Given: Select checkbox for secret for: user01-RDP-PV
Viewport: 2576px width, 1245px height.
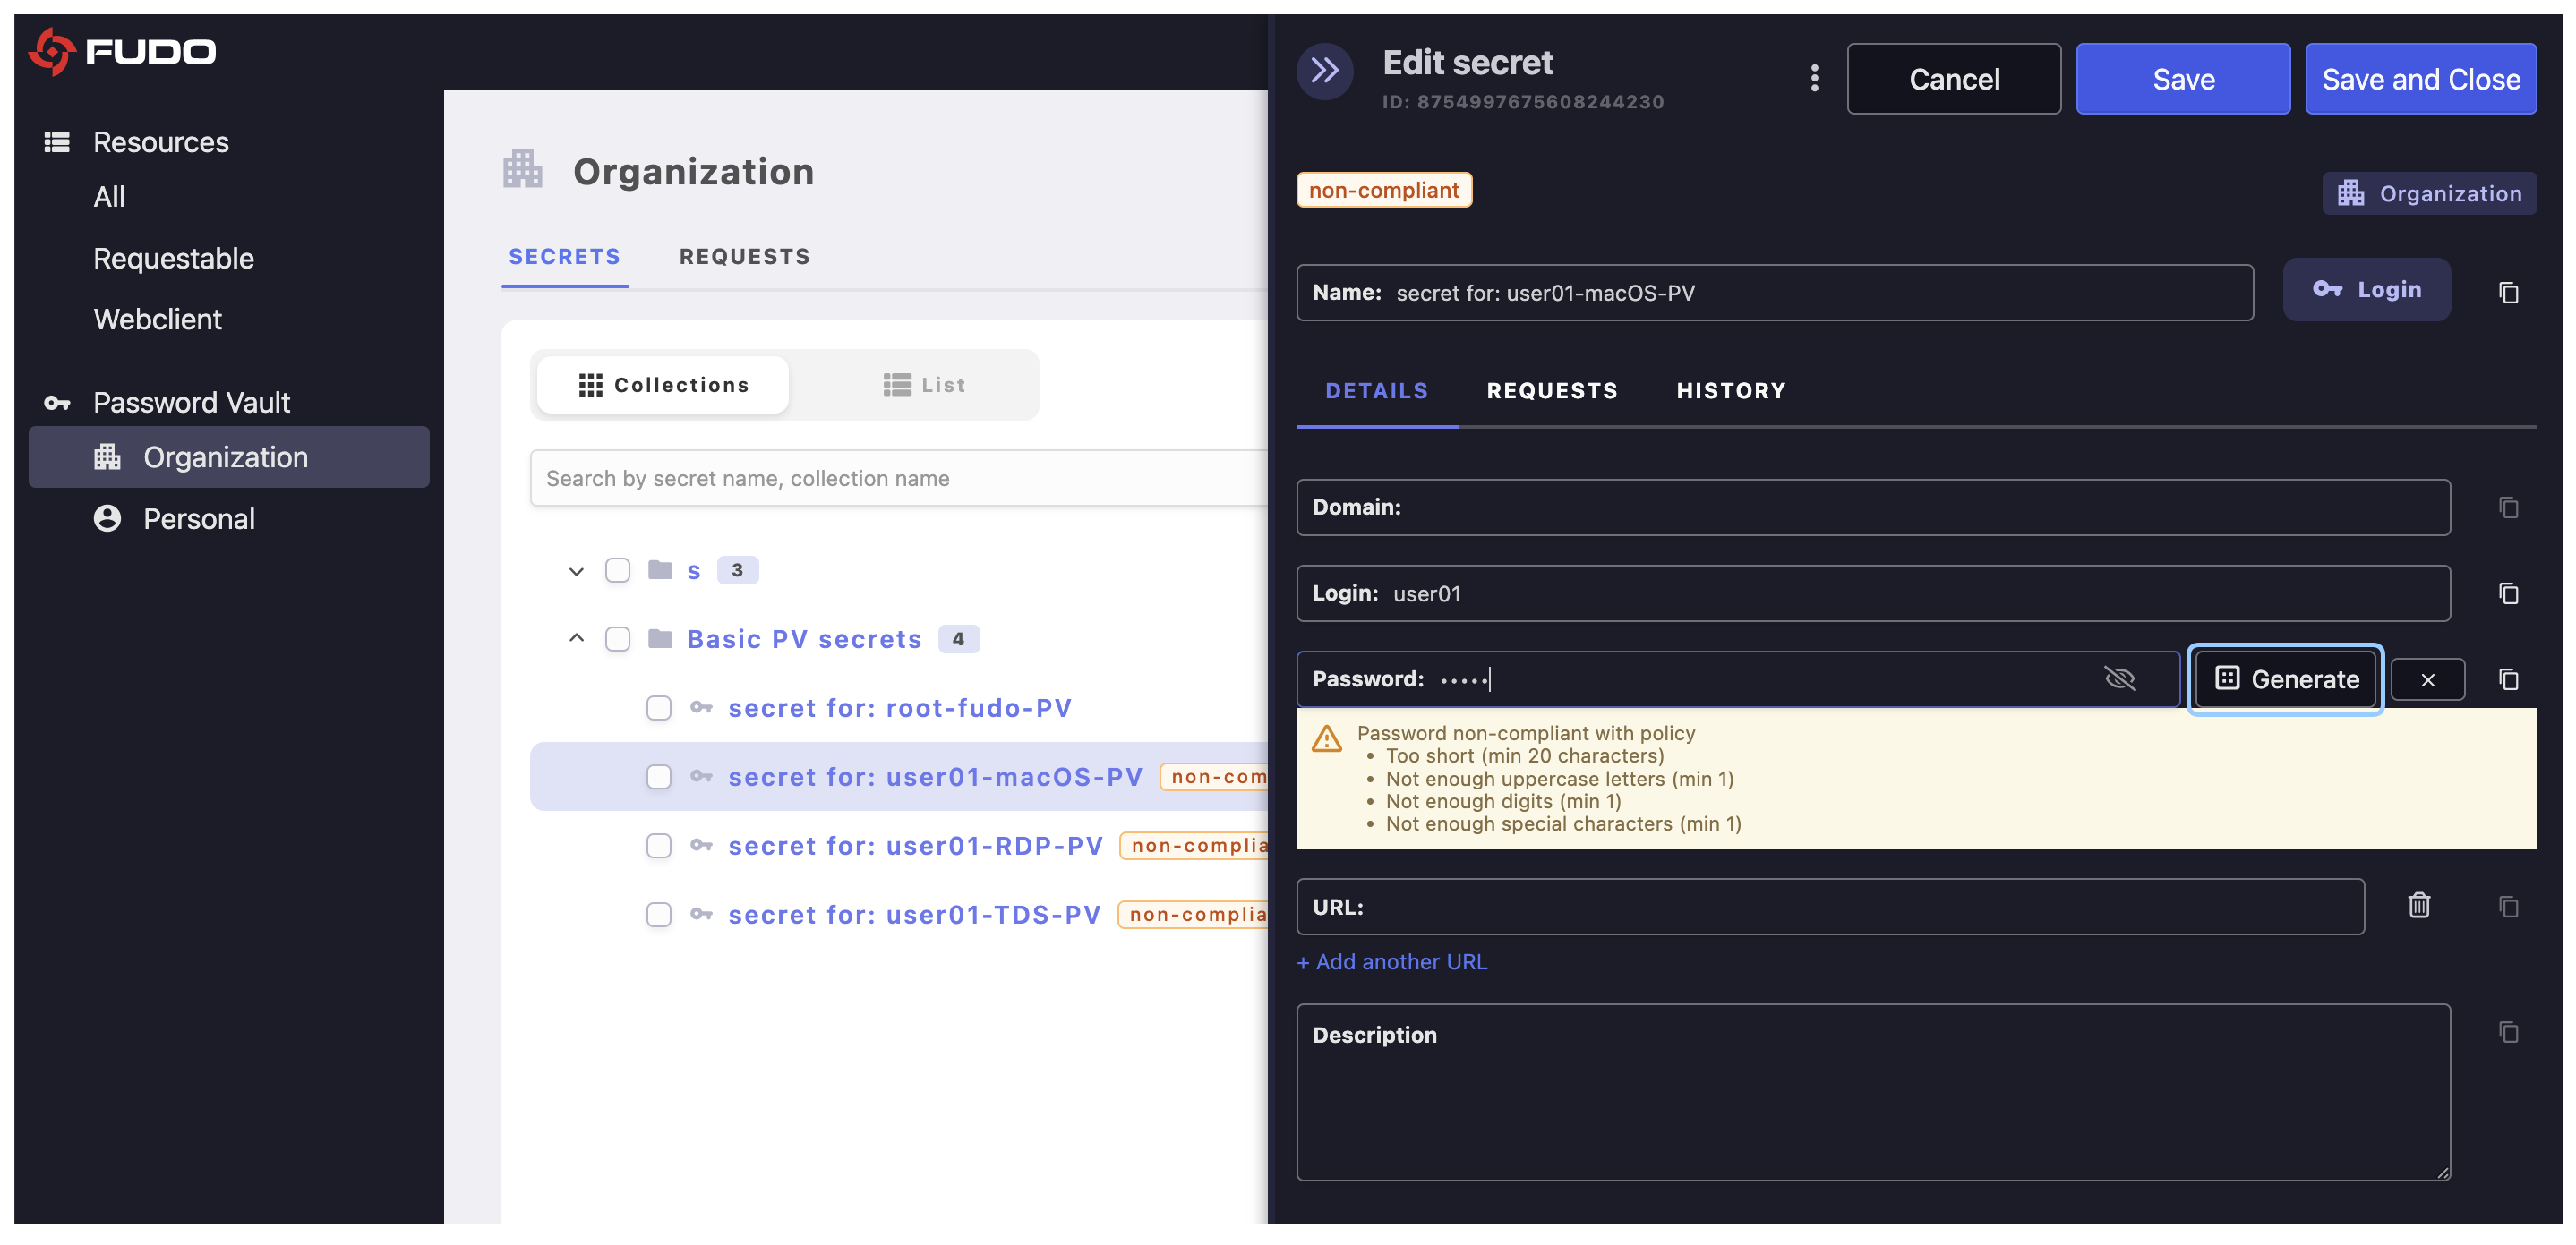Looking at the screenshot, I should [659, 846].
